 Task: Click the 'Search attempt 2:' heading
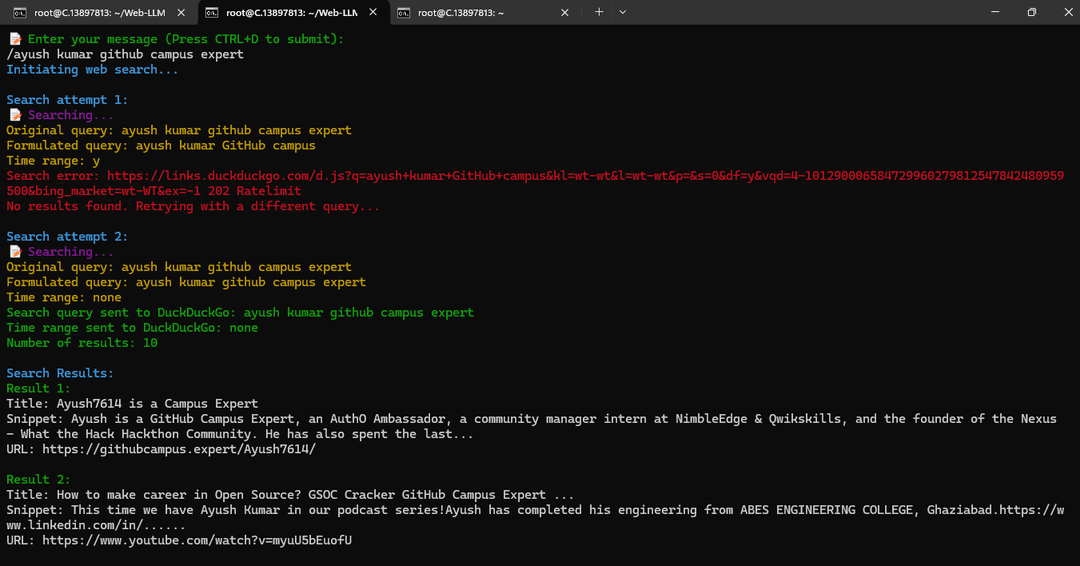pyautogui.click(x=67, y=237)
